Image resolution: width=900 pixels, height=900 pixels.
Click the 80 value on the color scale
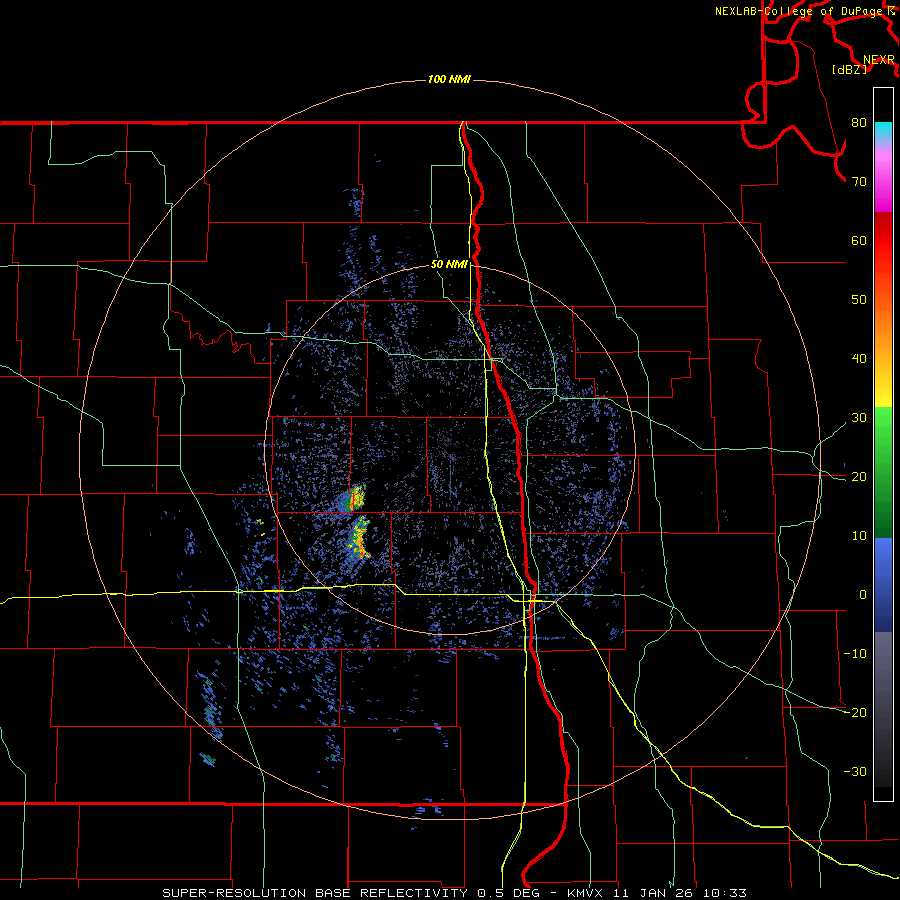[x=859, y=123]
